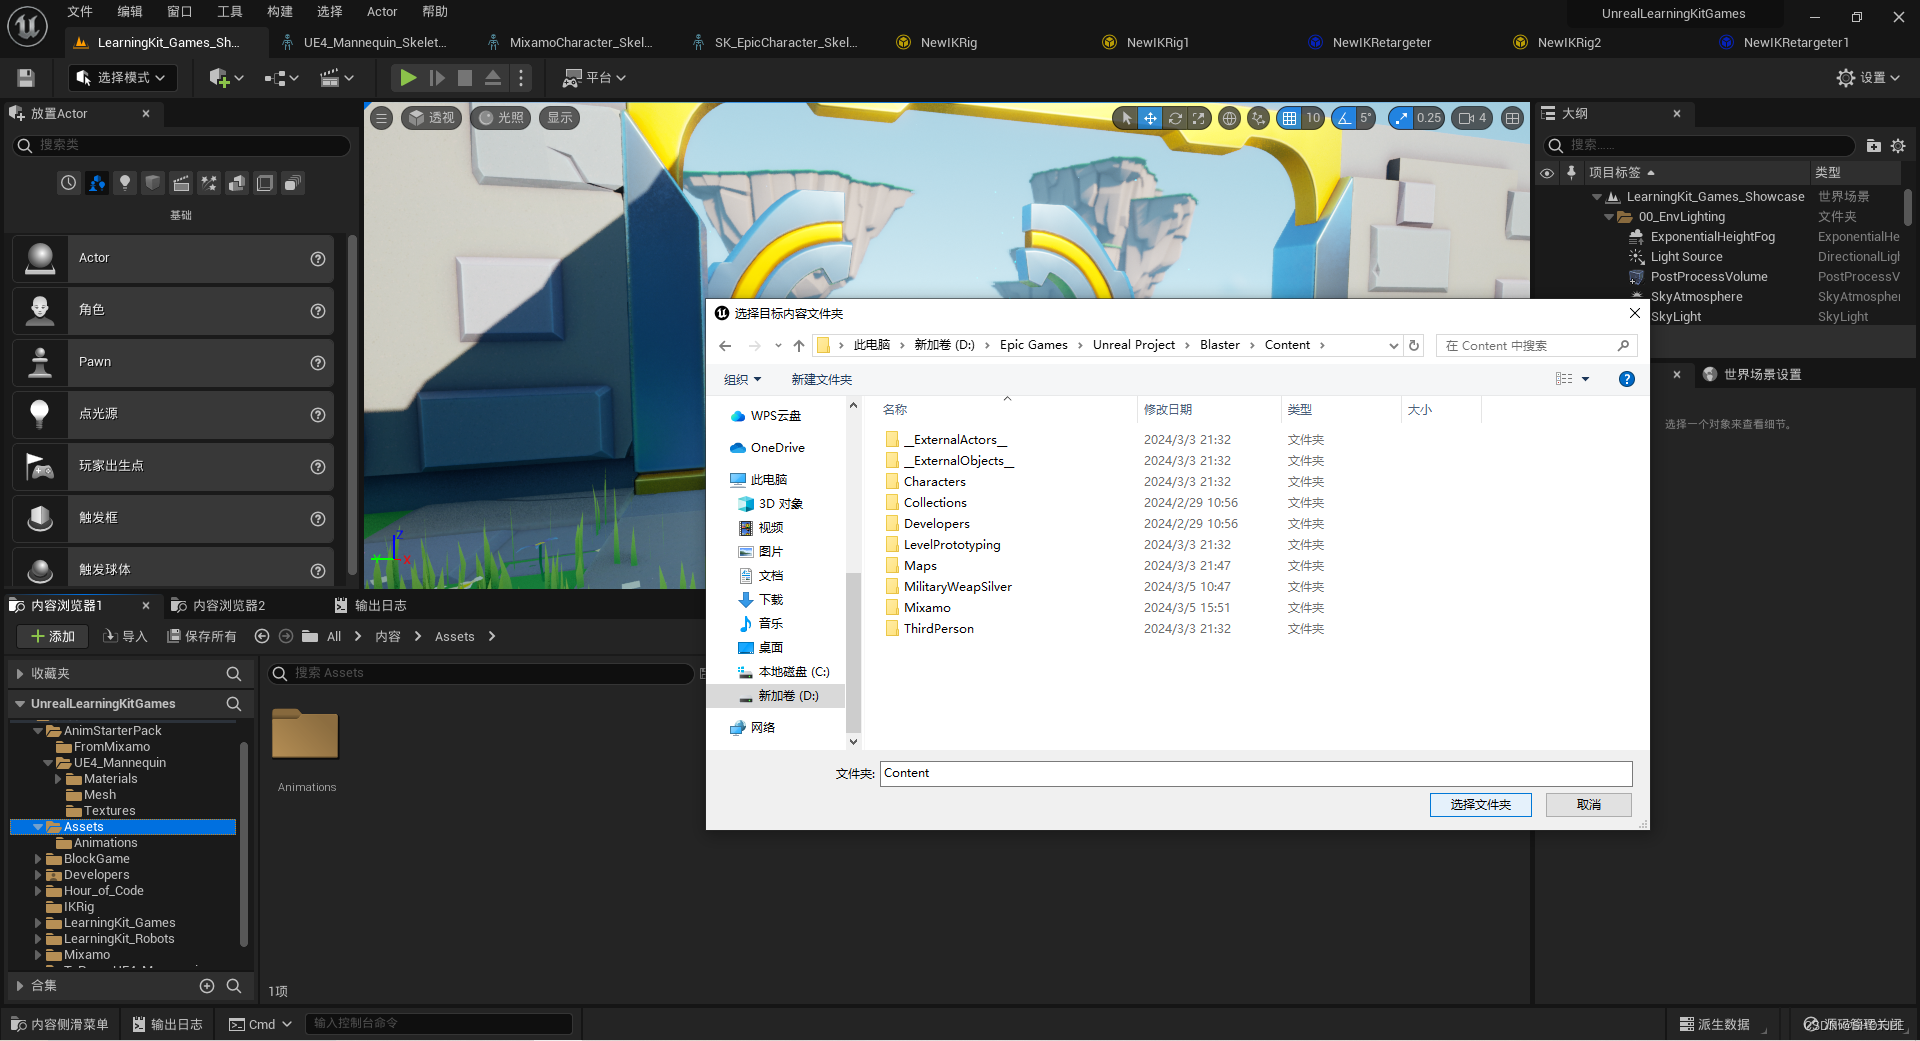Activate the scale gizmo tool
The width and height of the screenshot is (1920, 1041).
(1199, 118)
